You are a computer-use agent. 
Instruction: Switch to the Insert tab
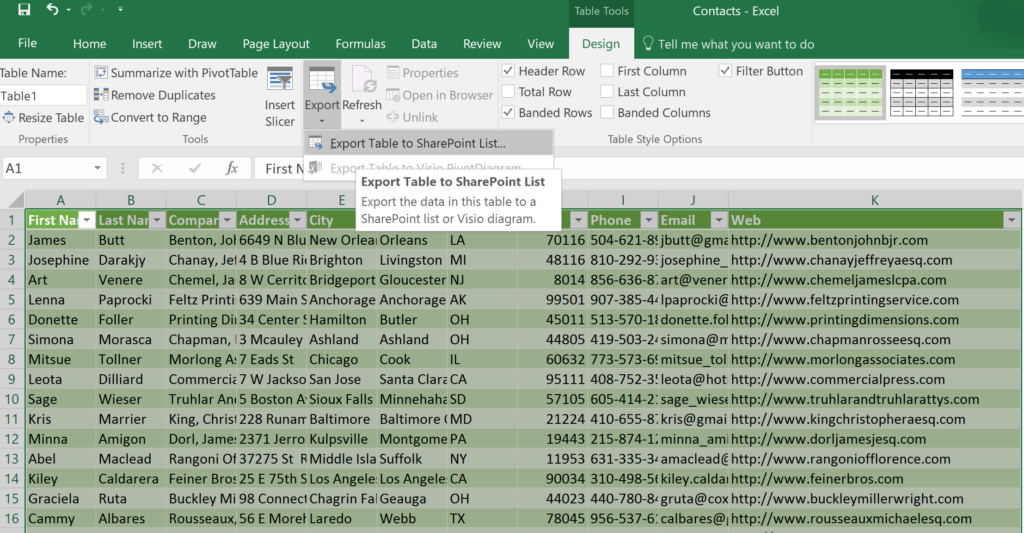tap(147, 44)
